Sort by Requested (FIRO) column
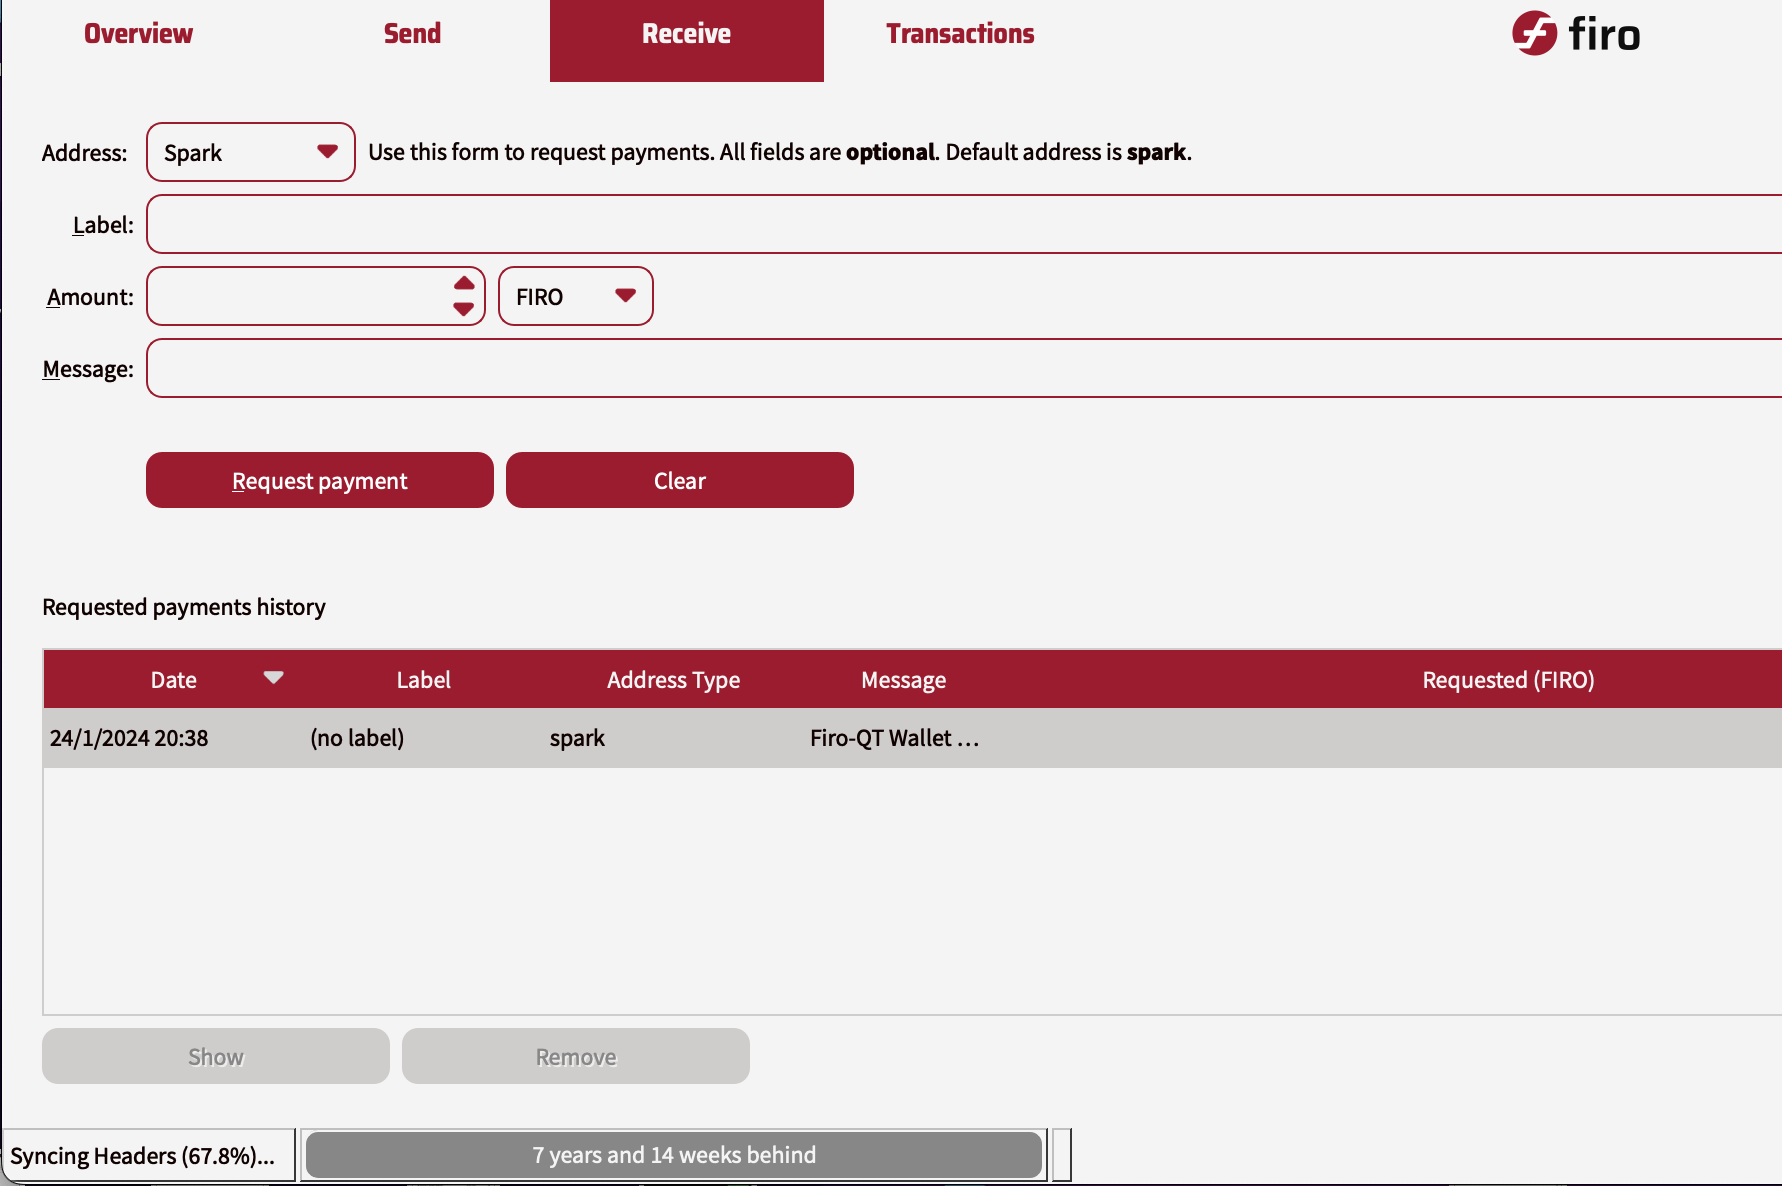 pyautogui.click(x=1508, y=680)
